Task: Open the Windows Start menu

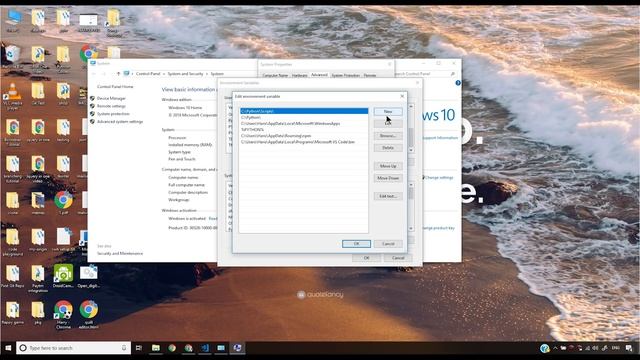Action: 8,348
